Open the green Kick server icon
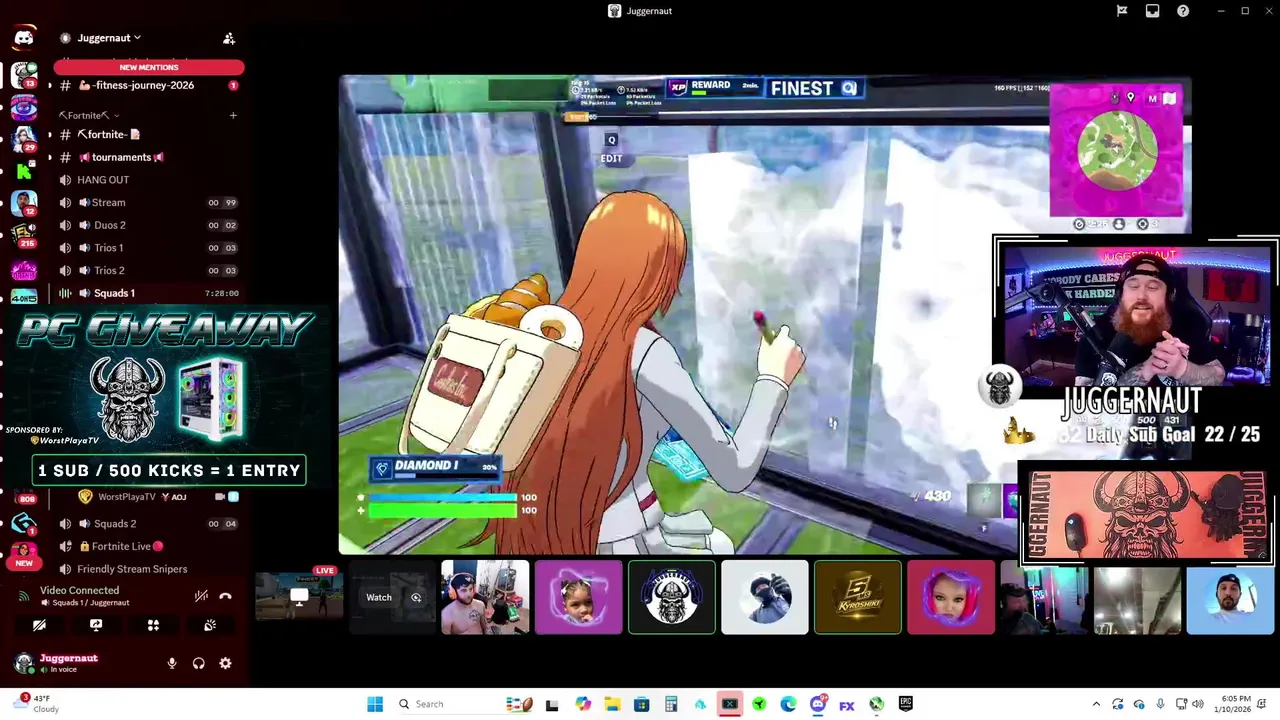This screenshot has height=720, width=1280. point(22,169)
